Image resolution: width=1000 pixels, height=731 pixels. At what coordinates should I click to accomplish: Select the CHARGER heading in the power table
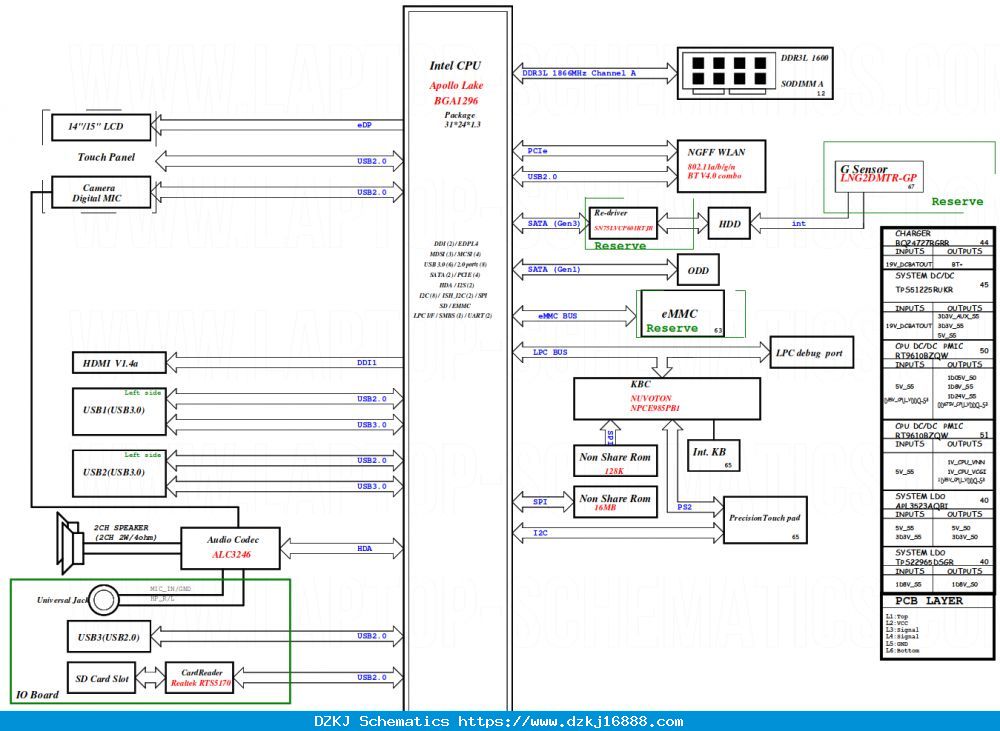coord(913,233)
